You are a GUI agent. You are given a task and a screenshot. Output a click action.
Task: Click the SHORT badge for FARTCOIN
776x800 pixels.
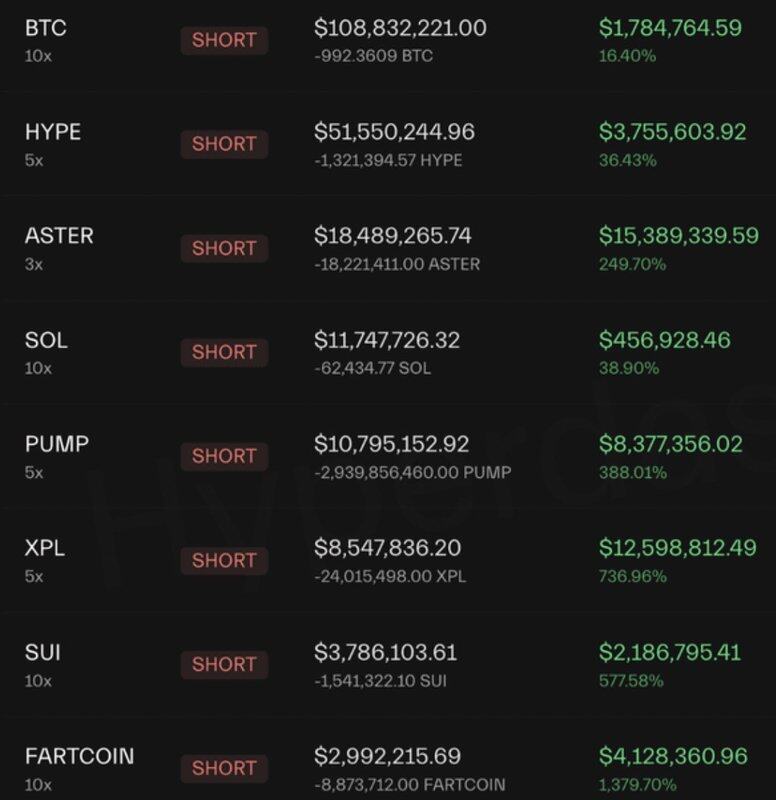coord(224,768)
